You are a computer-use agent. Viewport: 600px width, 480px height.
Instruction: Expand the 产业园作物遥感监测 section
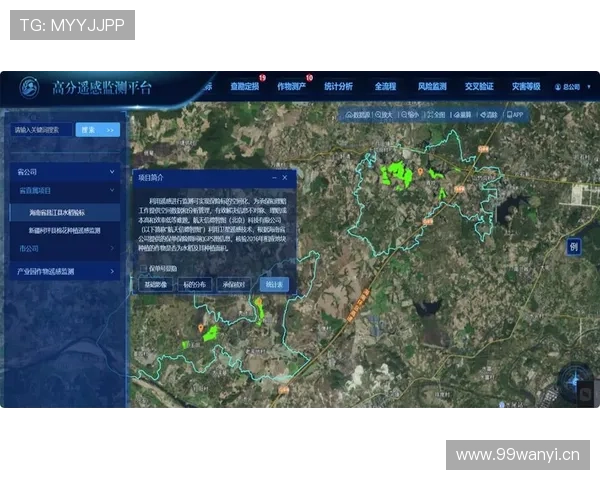pos(65,271)
